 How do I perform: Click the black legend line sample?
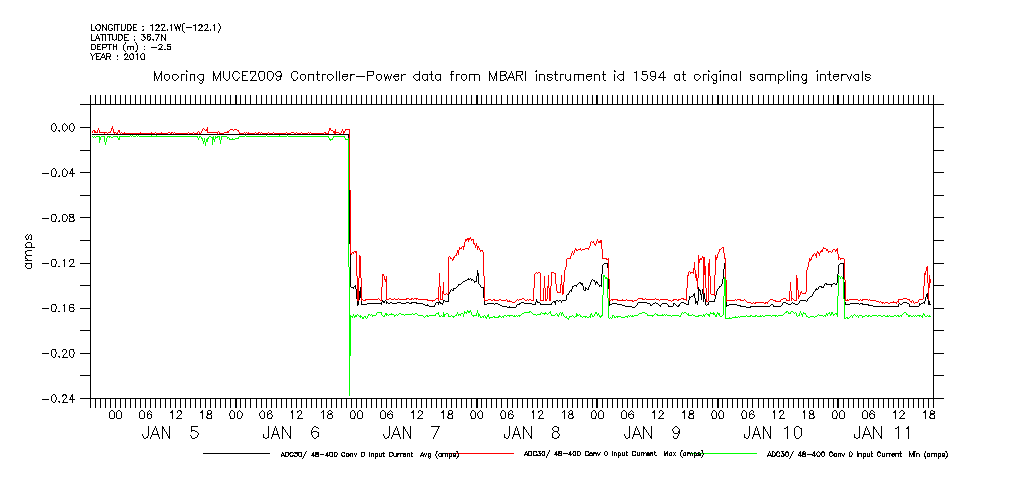click(234, 454)
